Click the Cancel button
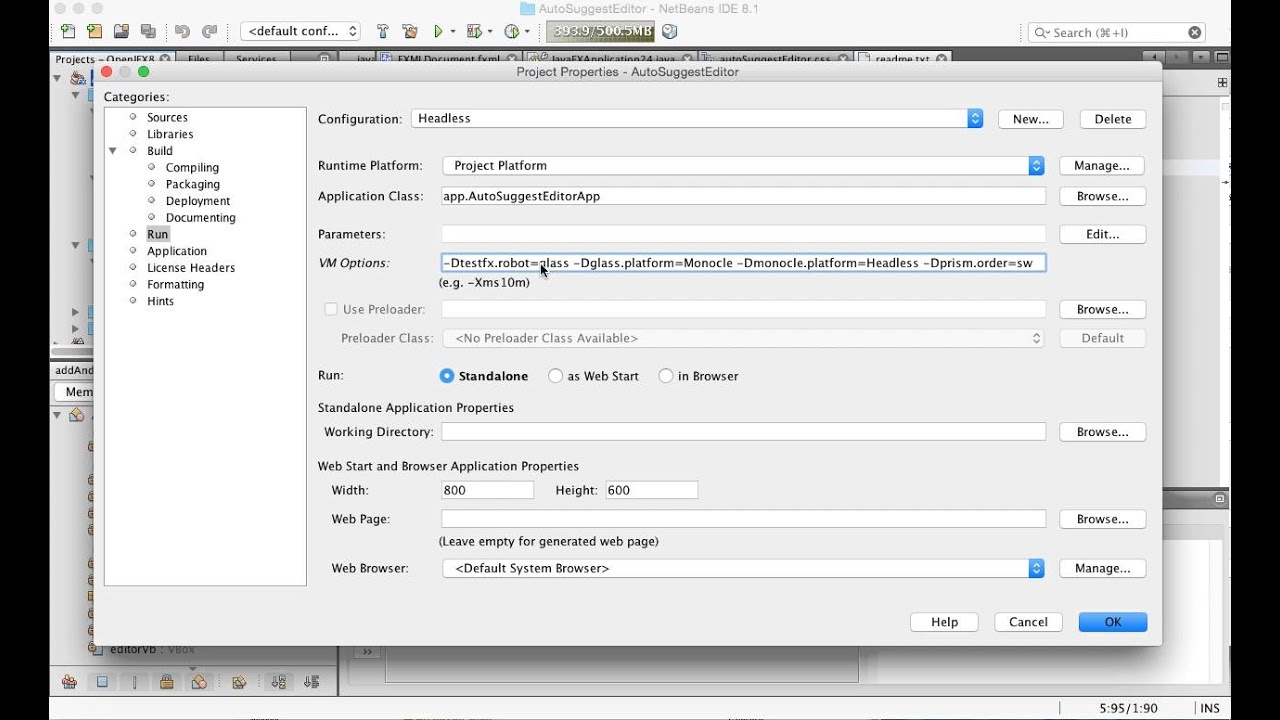 [1028, 622]
